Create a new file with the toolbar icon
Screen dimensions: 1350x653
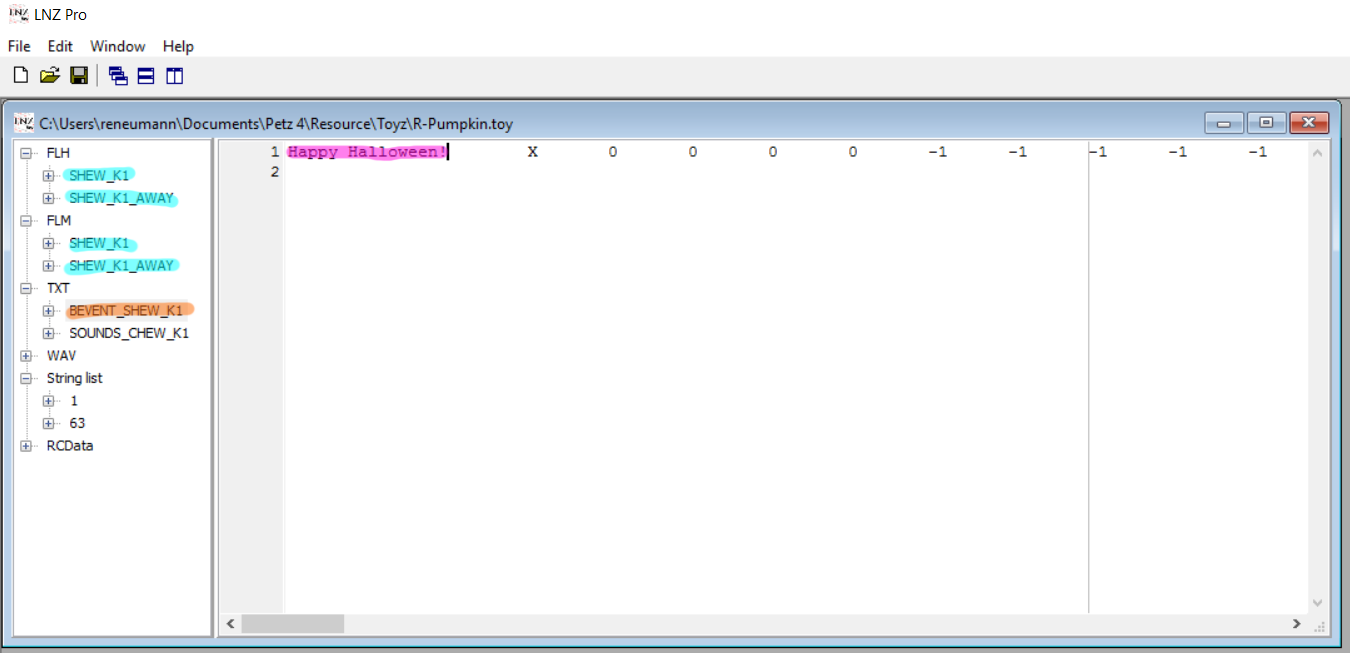[x=20, y=75]
